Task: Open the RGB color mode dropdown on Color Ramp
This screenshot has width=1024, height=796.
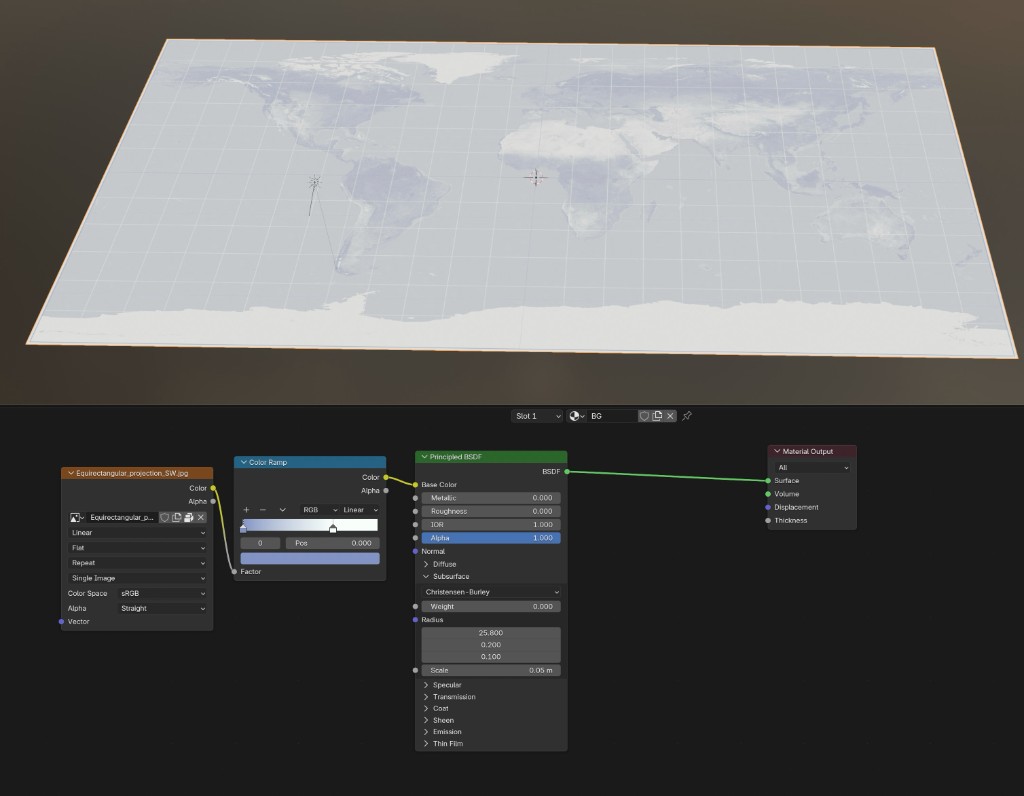Action: point(311,510)
